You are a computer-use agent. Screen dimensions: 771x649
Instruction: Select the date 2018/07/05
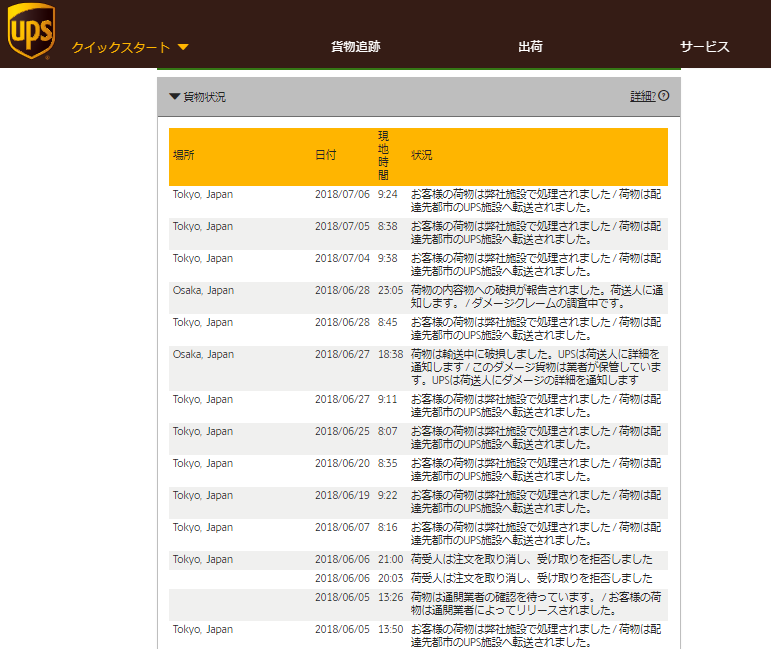tap(342, 226)
